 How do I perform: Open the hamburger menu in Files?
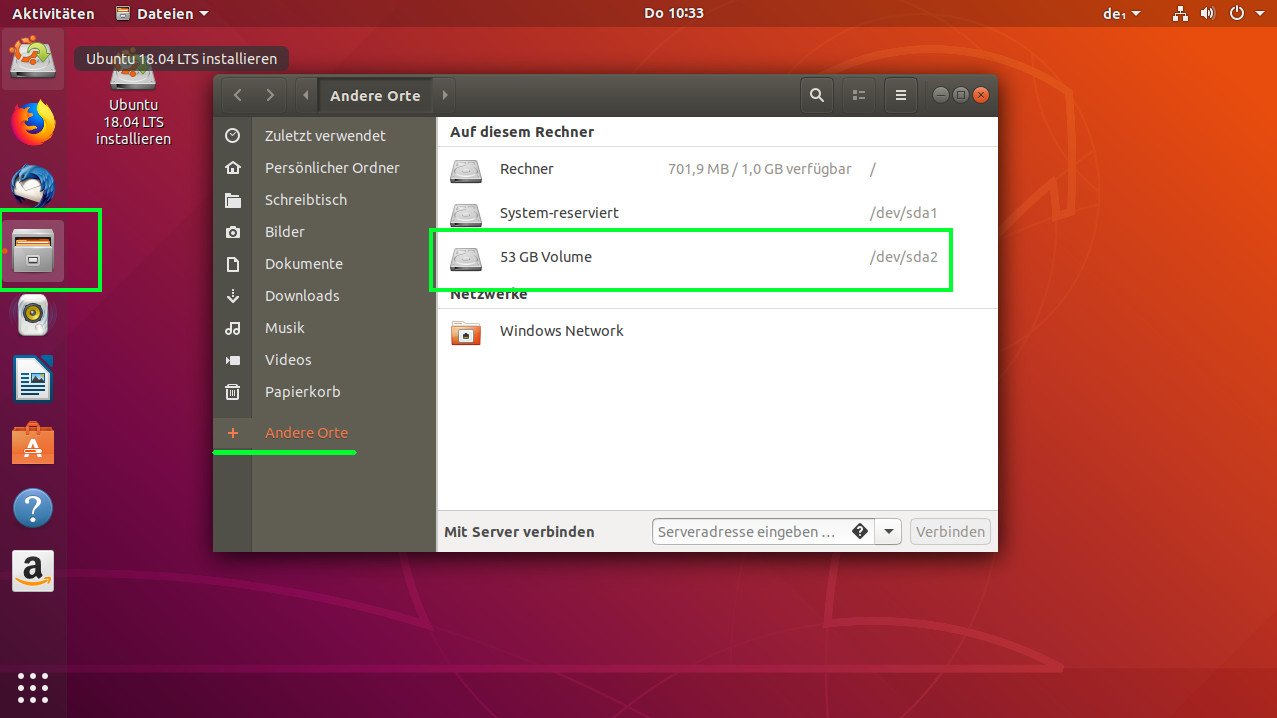(x=900, y=95)
